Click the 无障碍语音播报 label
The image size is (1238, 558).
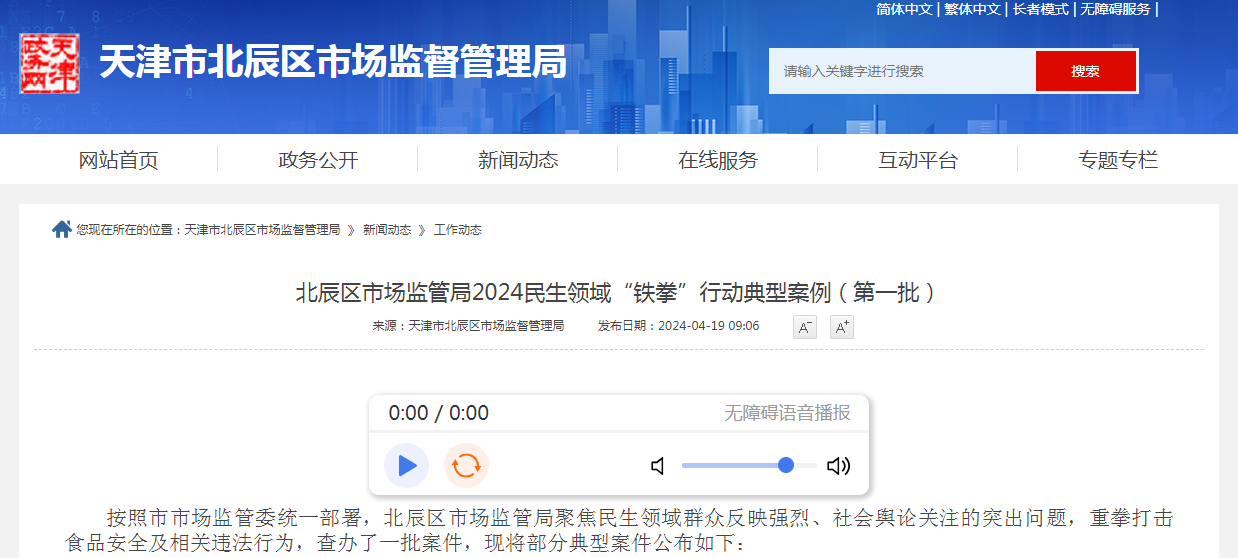788,413
